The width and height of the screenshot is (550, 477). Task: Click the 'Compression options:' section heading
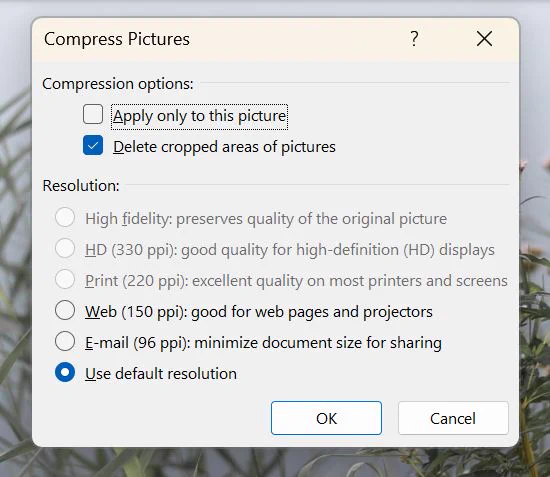tap(118, 84)
